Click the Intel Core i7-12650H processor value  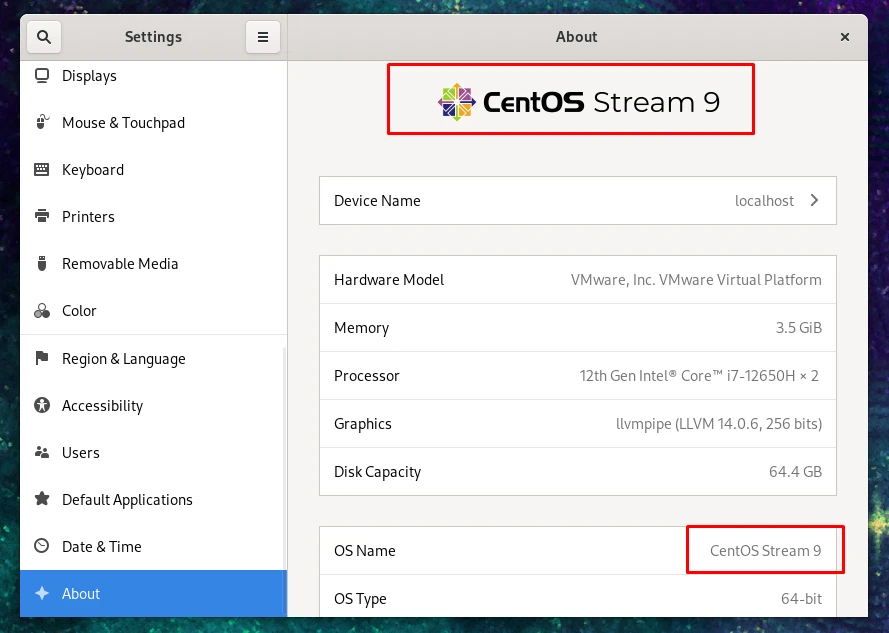coord(699,375)
